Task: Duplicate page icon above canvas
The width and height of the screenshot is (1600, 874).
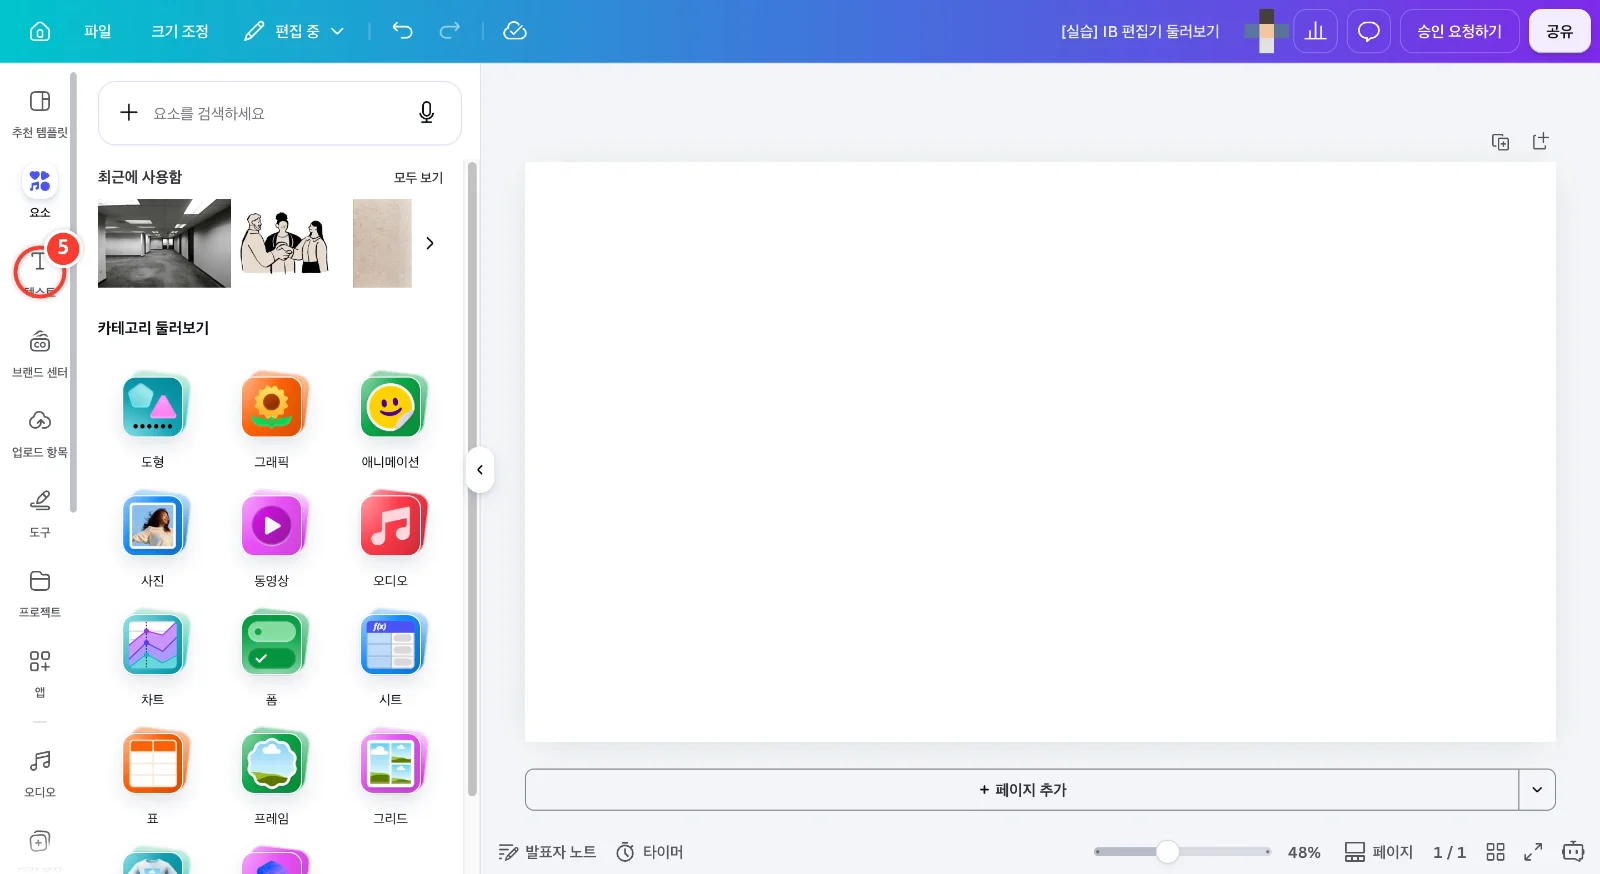Action: coord(1501,142)
